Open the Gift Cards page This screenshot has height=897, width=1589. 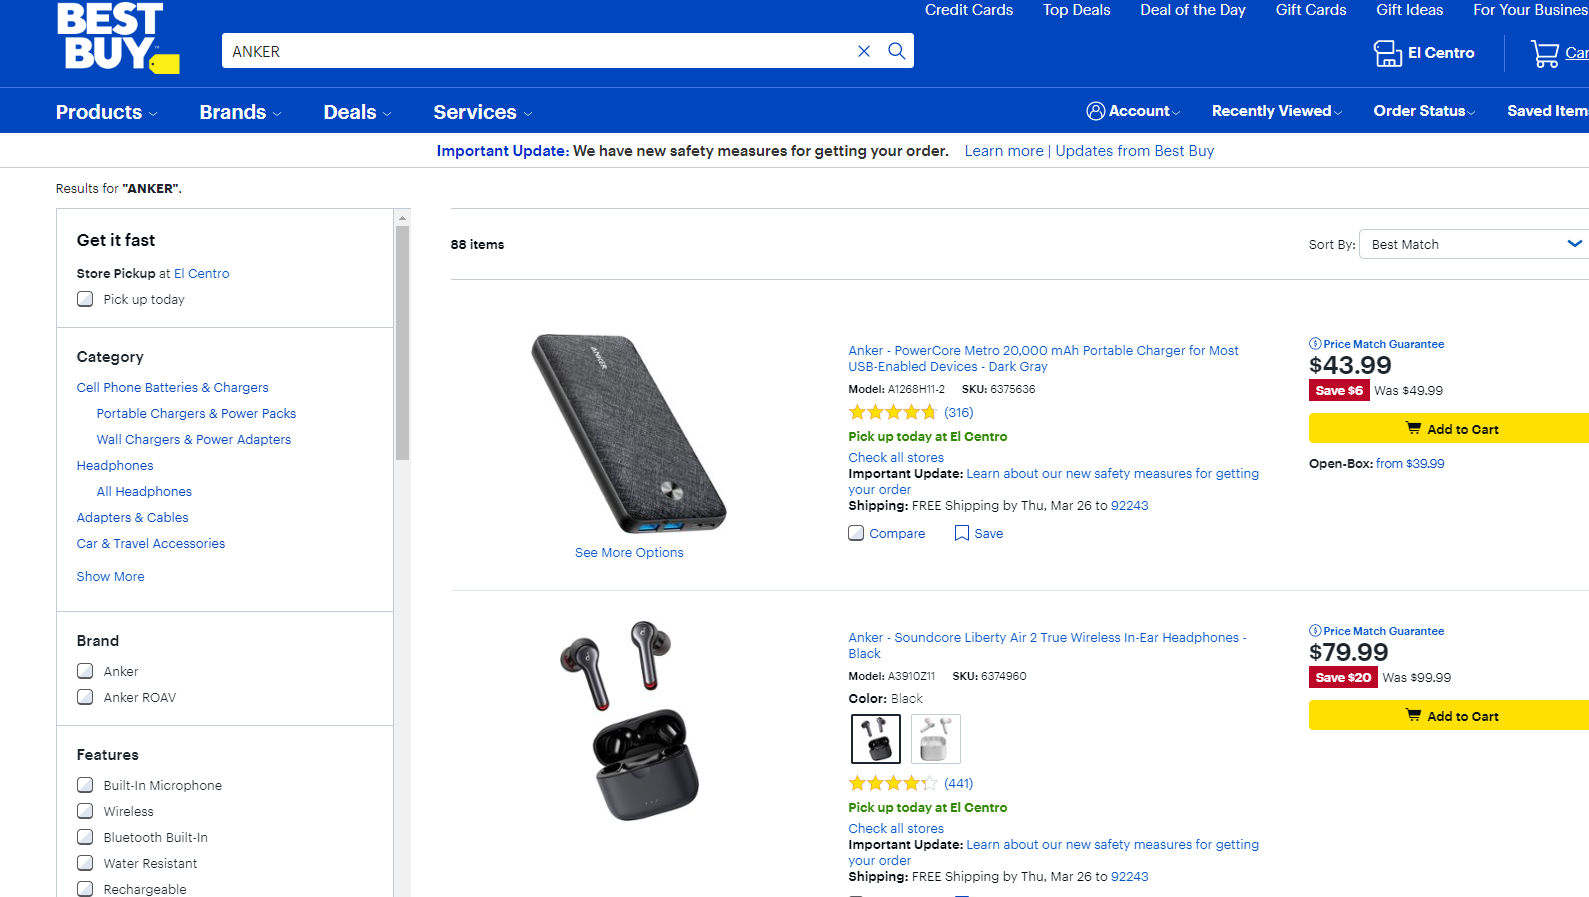click(1311, 10)
